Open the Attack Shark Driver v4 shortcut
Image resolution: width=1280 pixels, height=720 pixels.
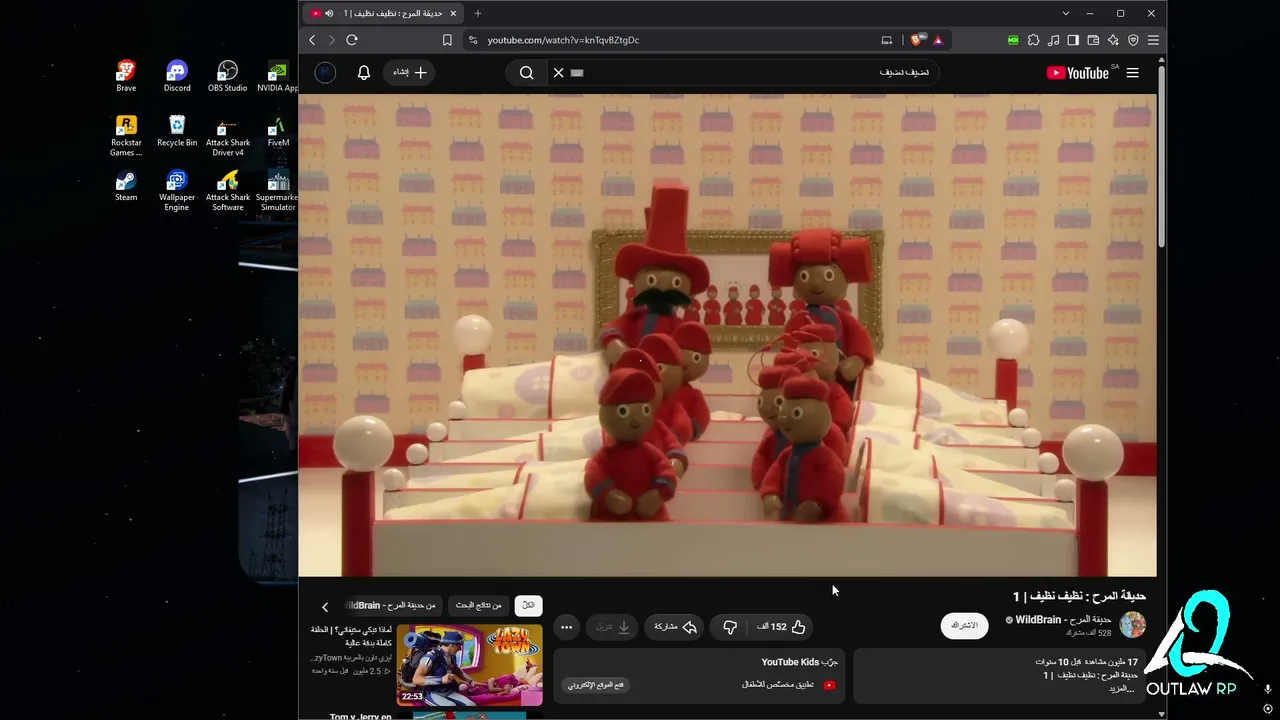point(228,136)
